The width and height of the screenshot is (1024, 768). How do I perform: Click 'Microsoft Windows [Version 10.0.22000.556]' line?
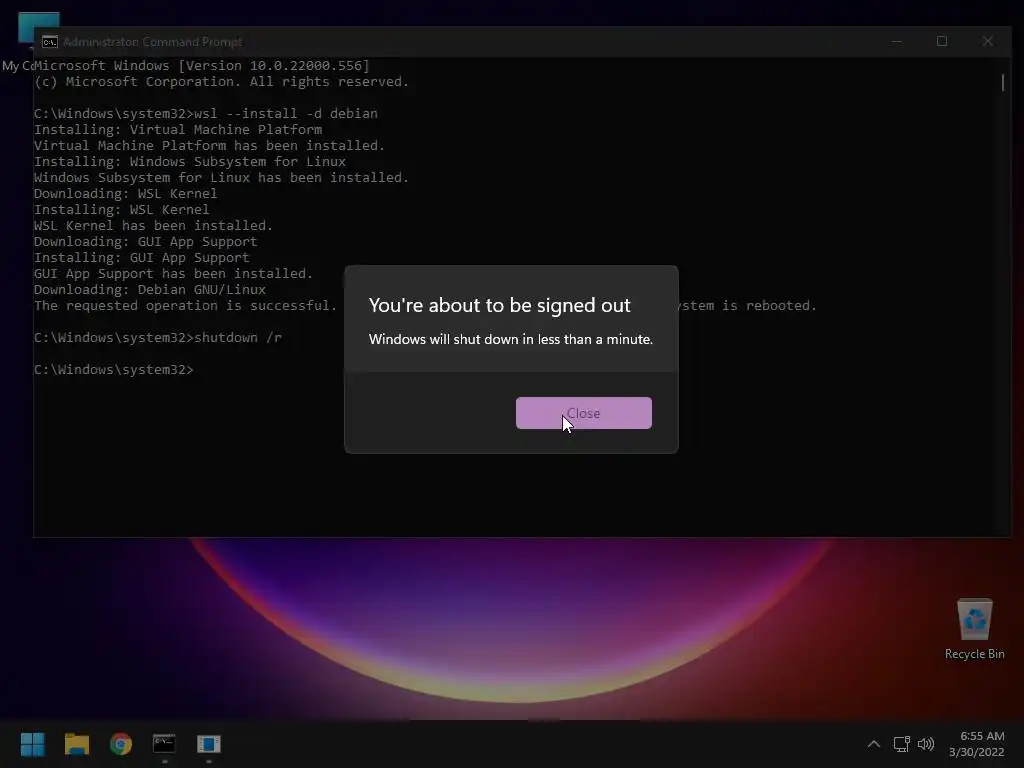202,65
